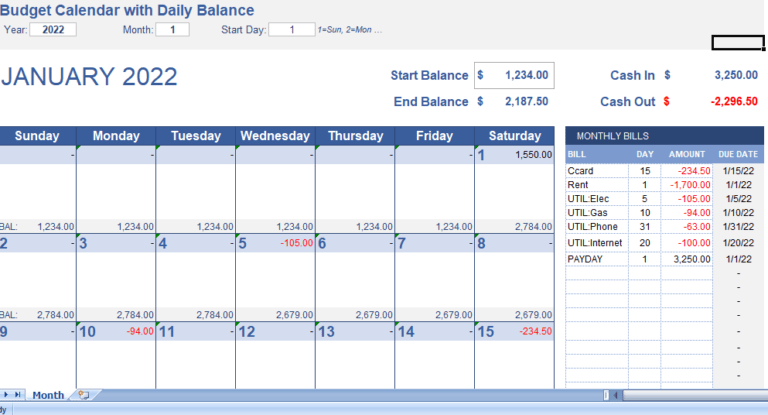Click the PAYDAY amount 3,250.00
The height and width of the screenshot is (415, 768).
687,259
